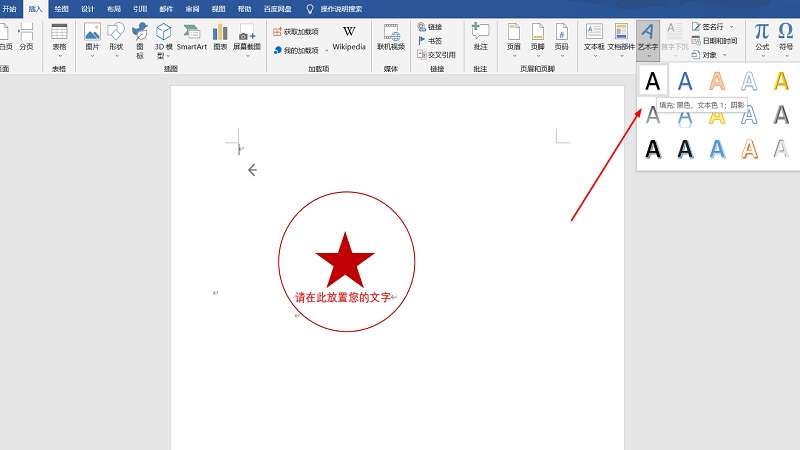Add a 批注 comment
800x450 pixels.
[x=480, y=36]
